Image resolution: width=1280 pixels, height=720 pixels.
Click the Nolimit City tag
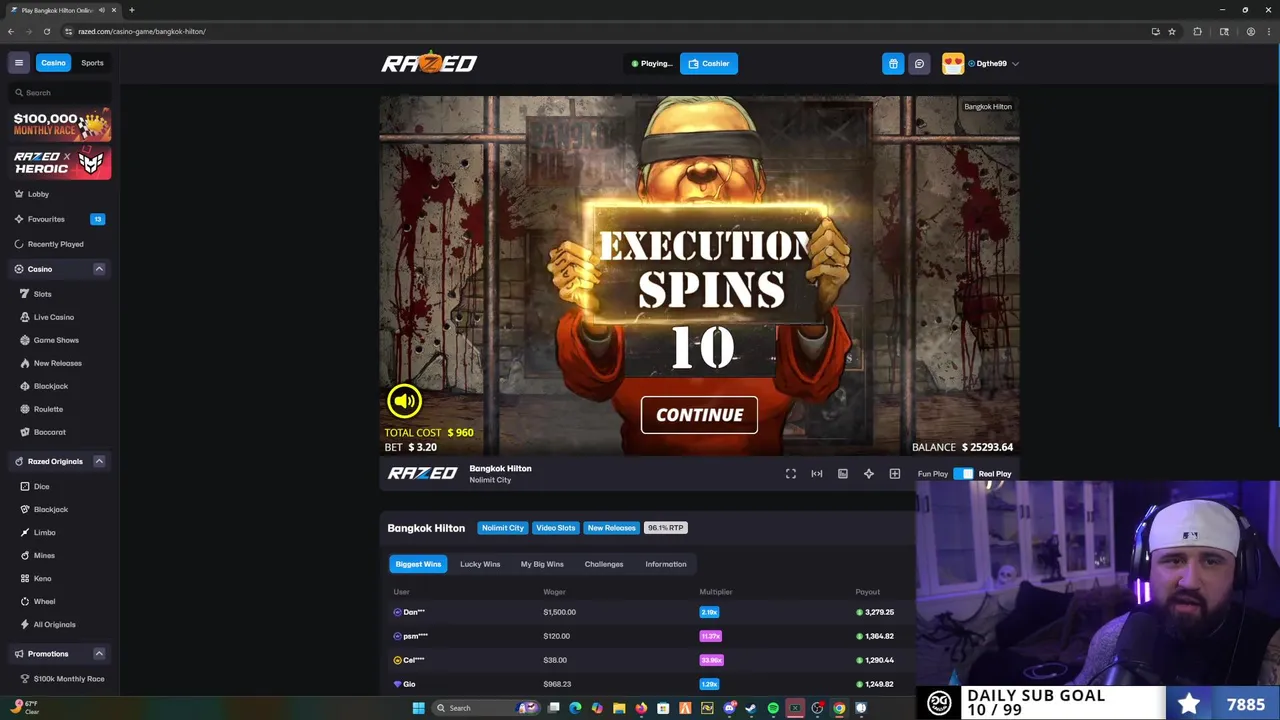click(x=503, y=528)
